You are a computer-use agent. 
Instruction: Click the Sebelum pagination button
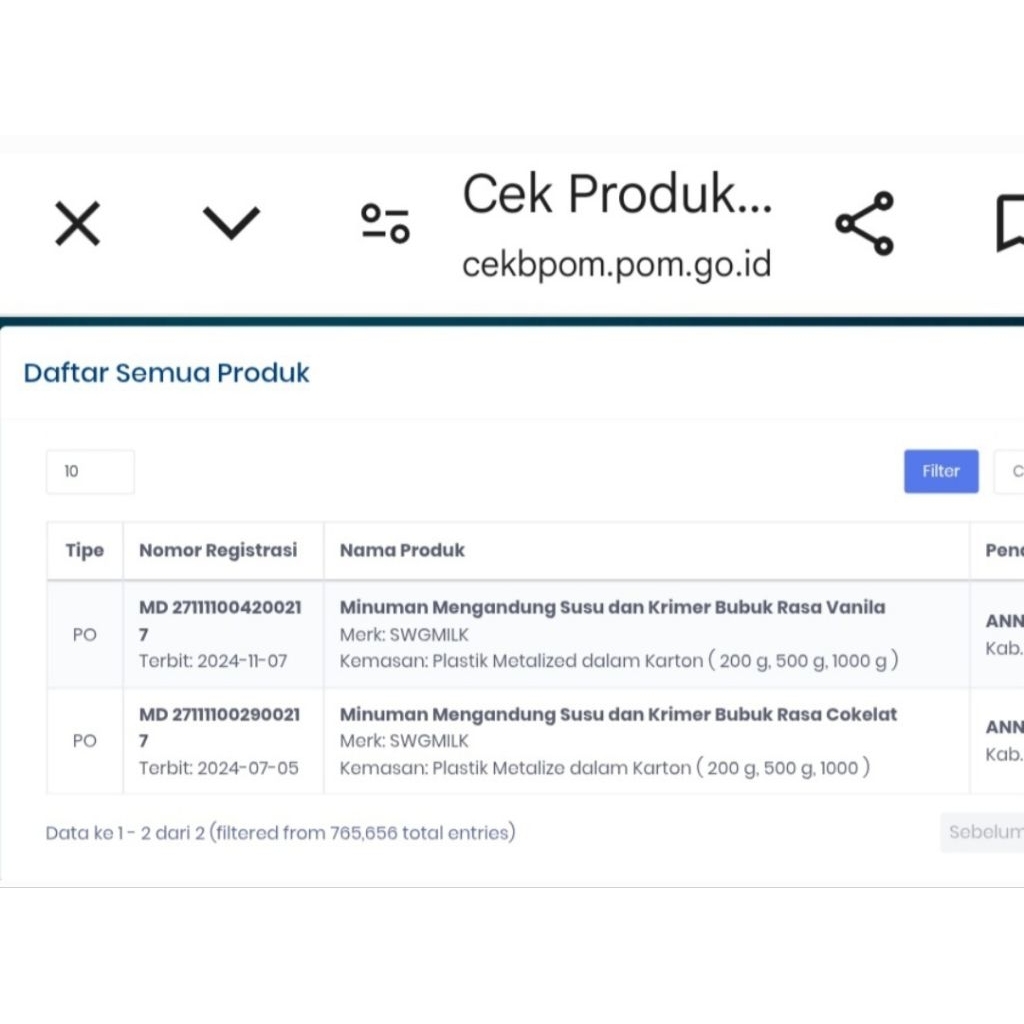(x=984, y=832)
